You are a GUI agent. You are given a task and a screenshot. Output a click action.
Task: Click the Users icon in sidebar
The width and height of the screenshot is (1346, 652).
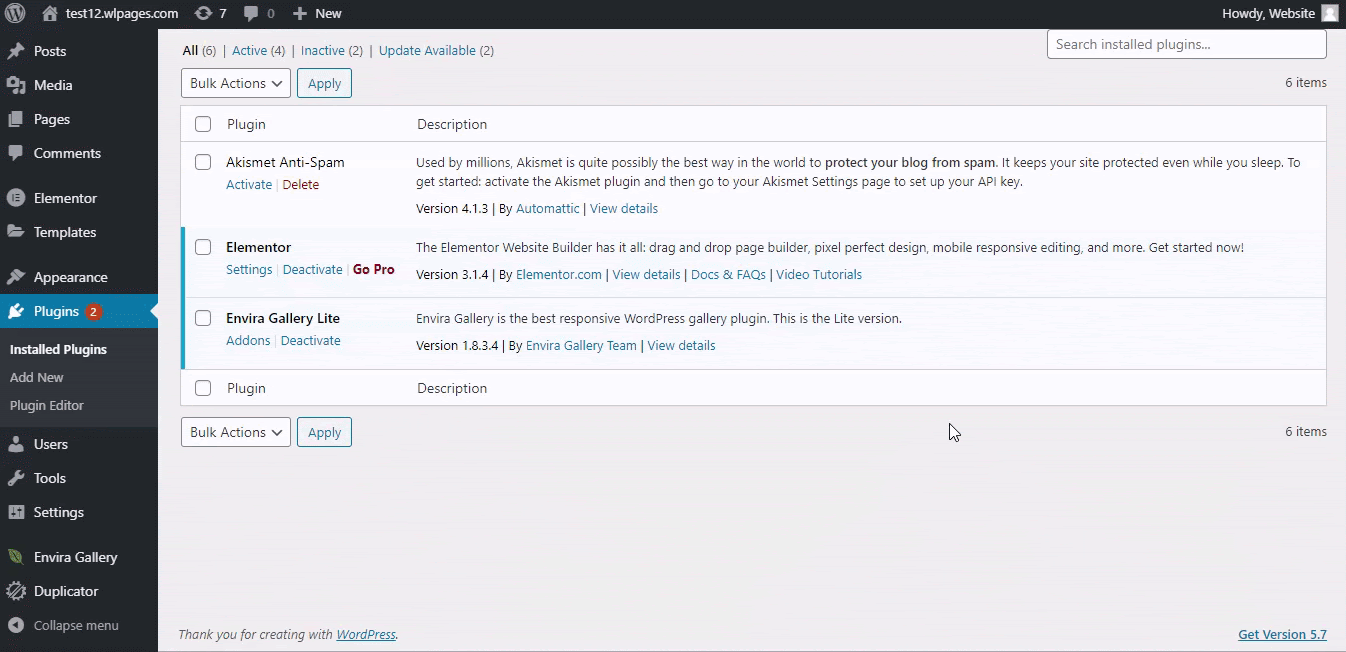point(15,444)
